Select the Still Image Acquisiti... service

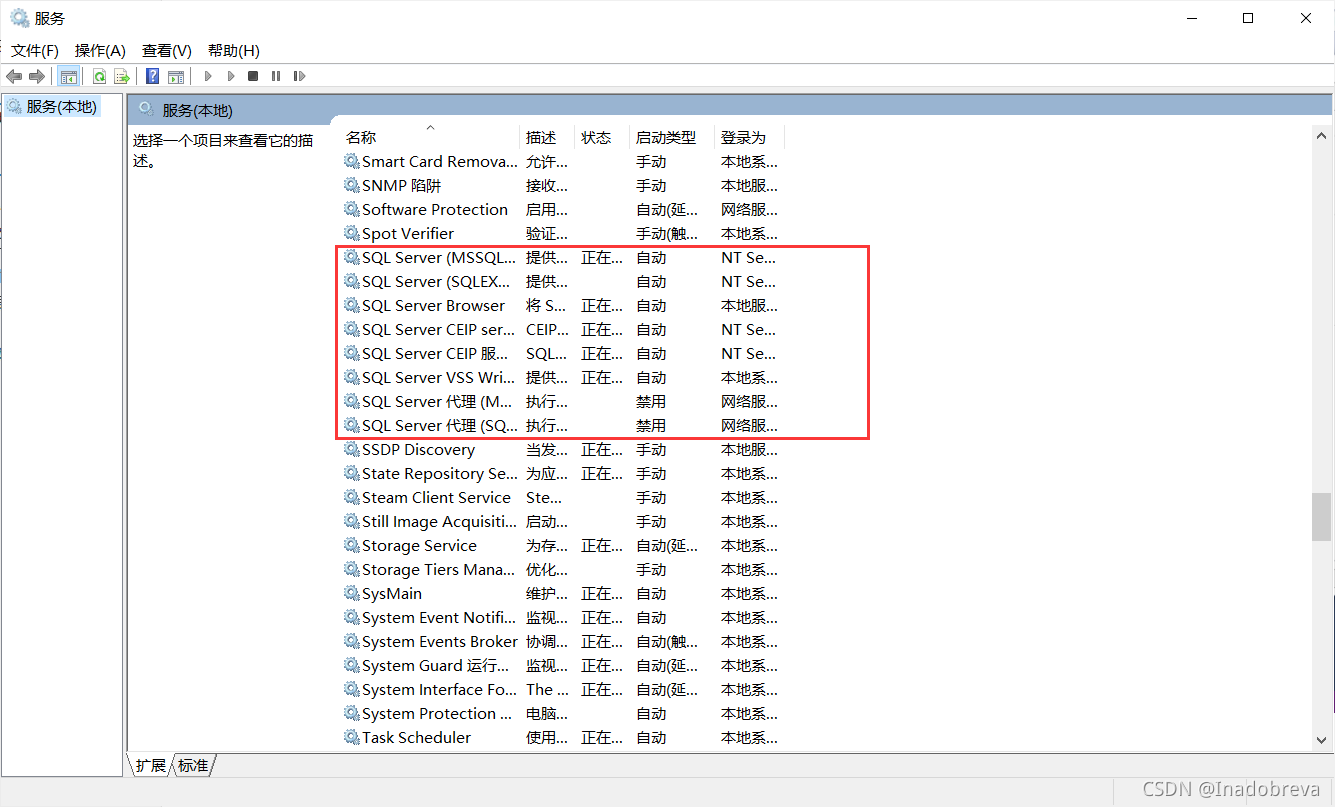coord(561,521)
